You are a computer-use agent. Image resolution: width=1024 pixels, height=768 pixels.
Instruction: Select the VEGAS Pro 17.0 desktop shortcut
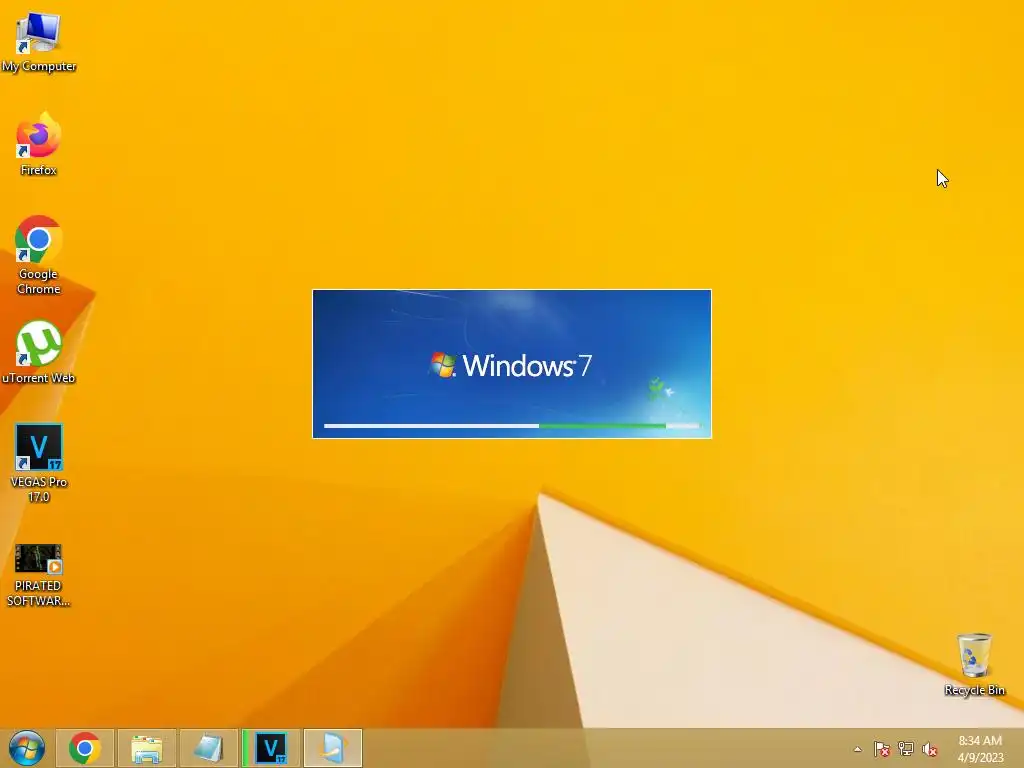pyautogui.click(x=39, y=462)
